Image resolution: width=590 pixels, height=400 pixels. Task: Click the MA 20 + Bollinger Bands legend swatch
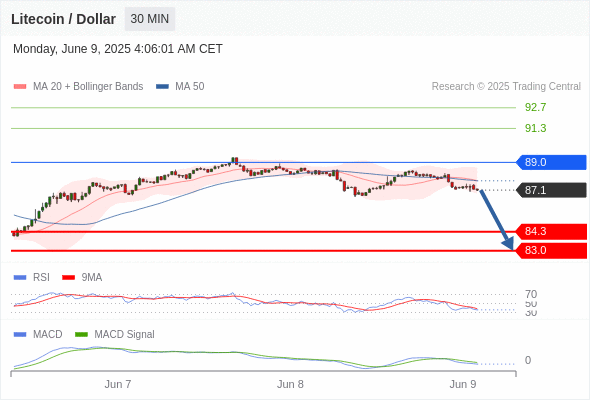[x=20, y=87]
